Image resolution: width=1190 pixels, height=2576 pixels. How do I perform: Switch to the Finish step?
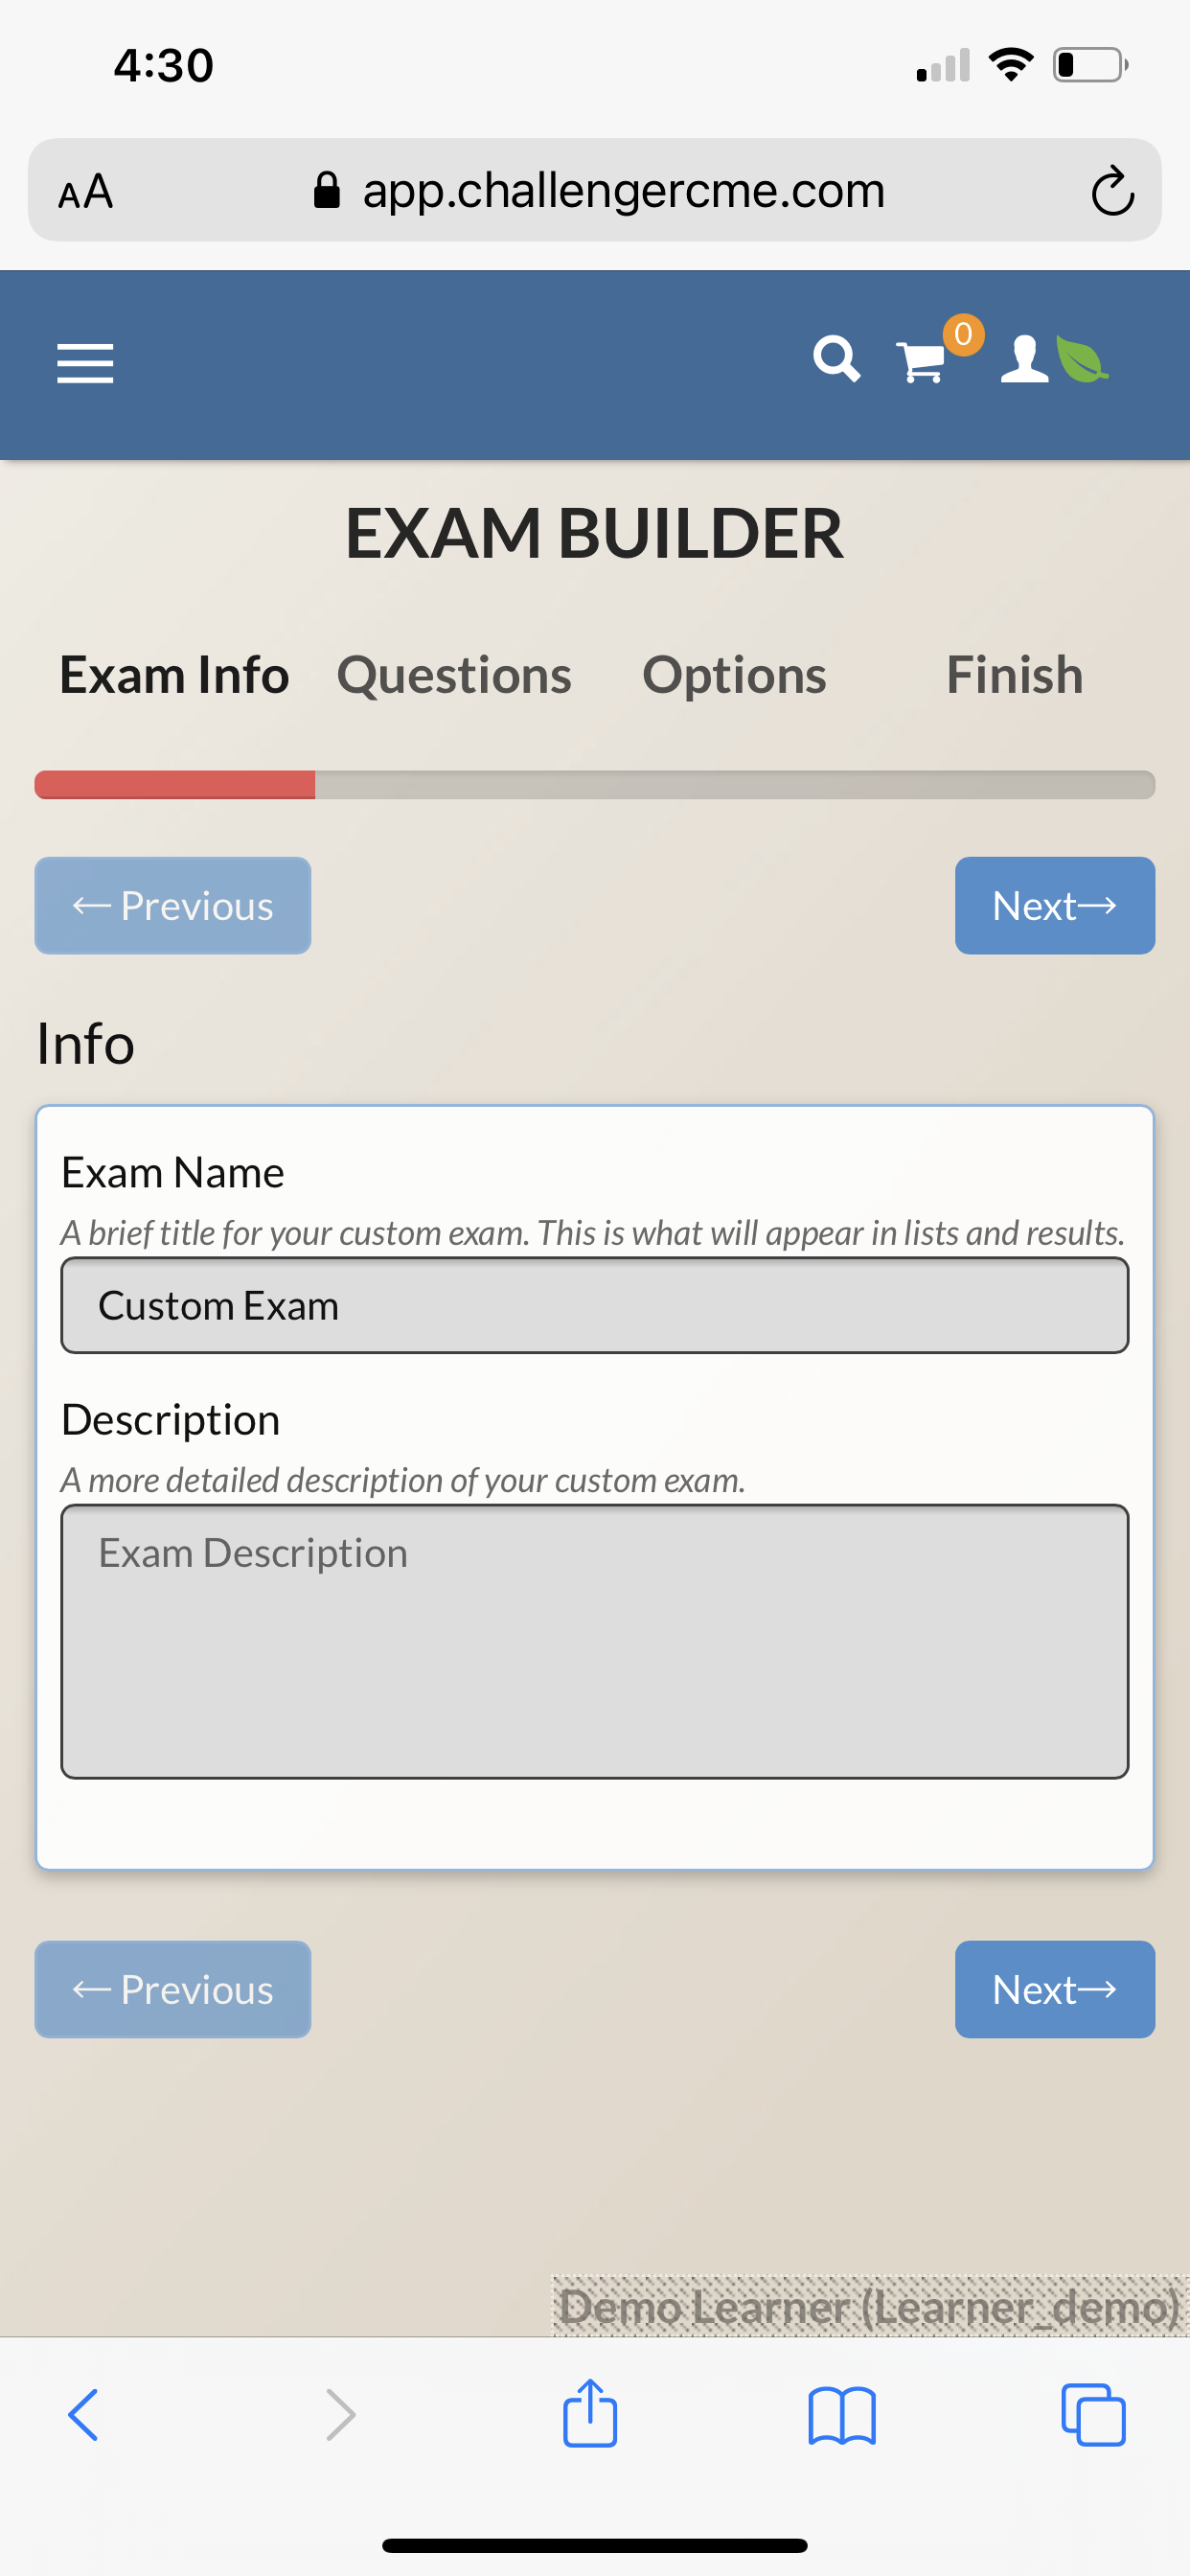(x=1015, y=675)
